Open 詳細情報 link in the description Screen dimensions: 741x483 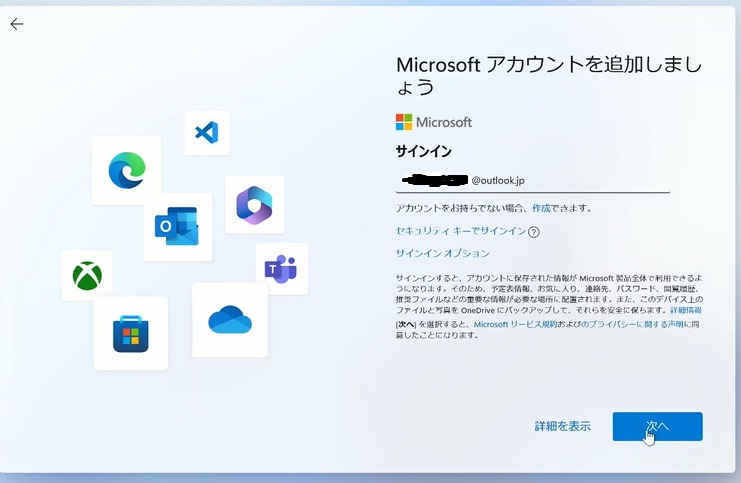[686, 310]
